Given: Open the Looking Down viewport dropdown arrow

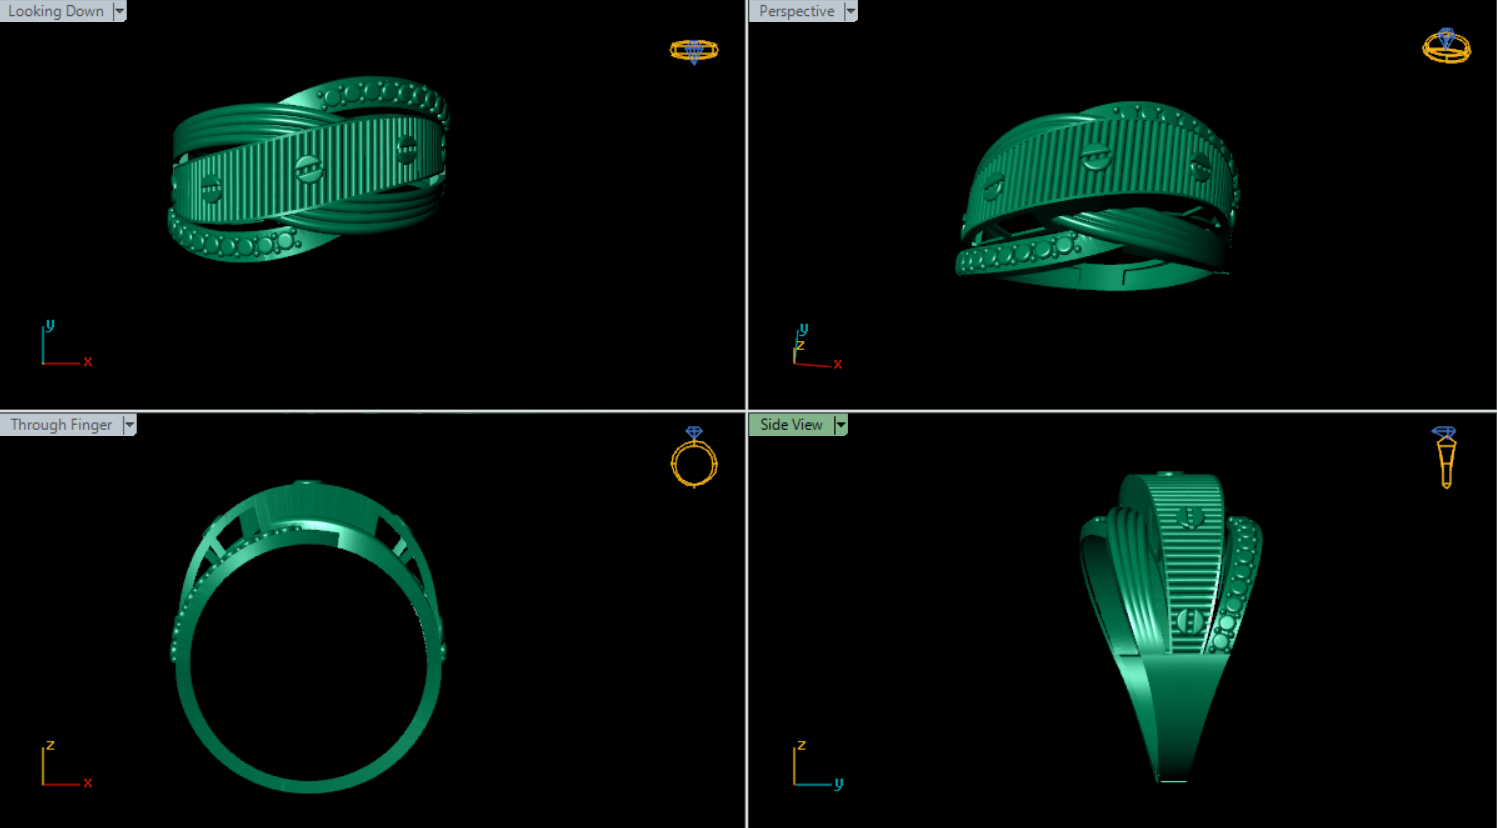Looking at the screenshot, I should point(120,11).
